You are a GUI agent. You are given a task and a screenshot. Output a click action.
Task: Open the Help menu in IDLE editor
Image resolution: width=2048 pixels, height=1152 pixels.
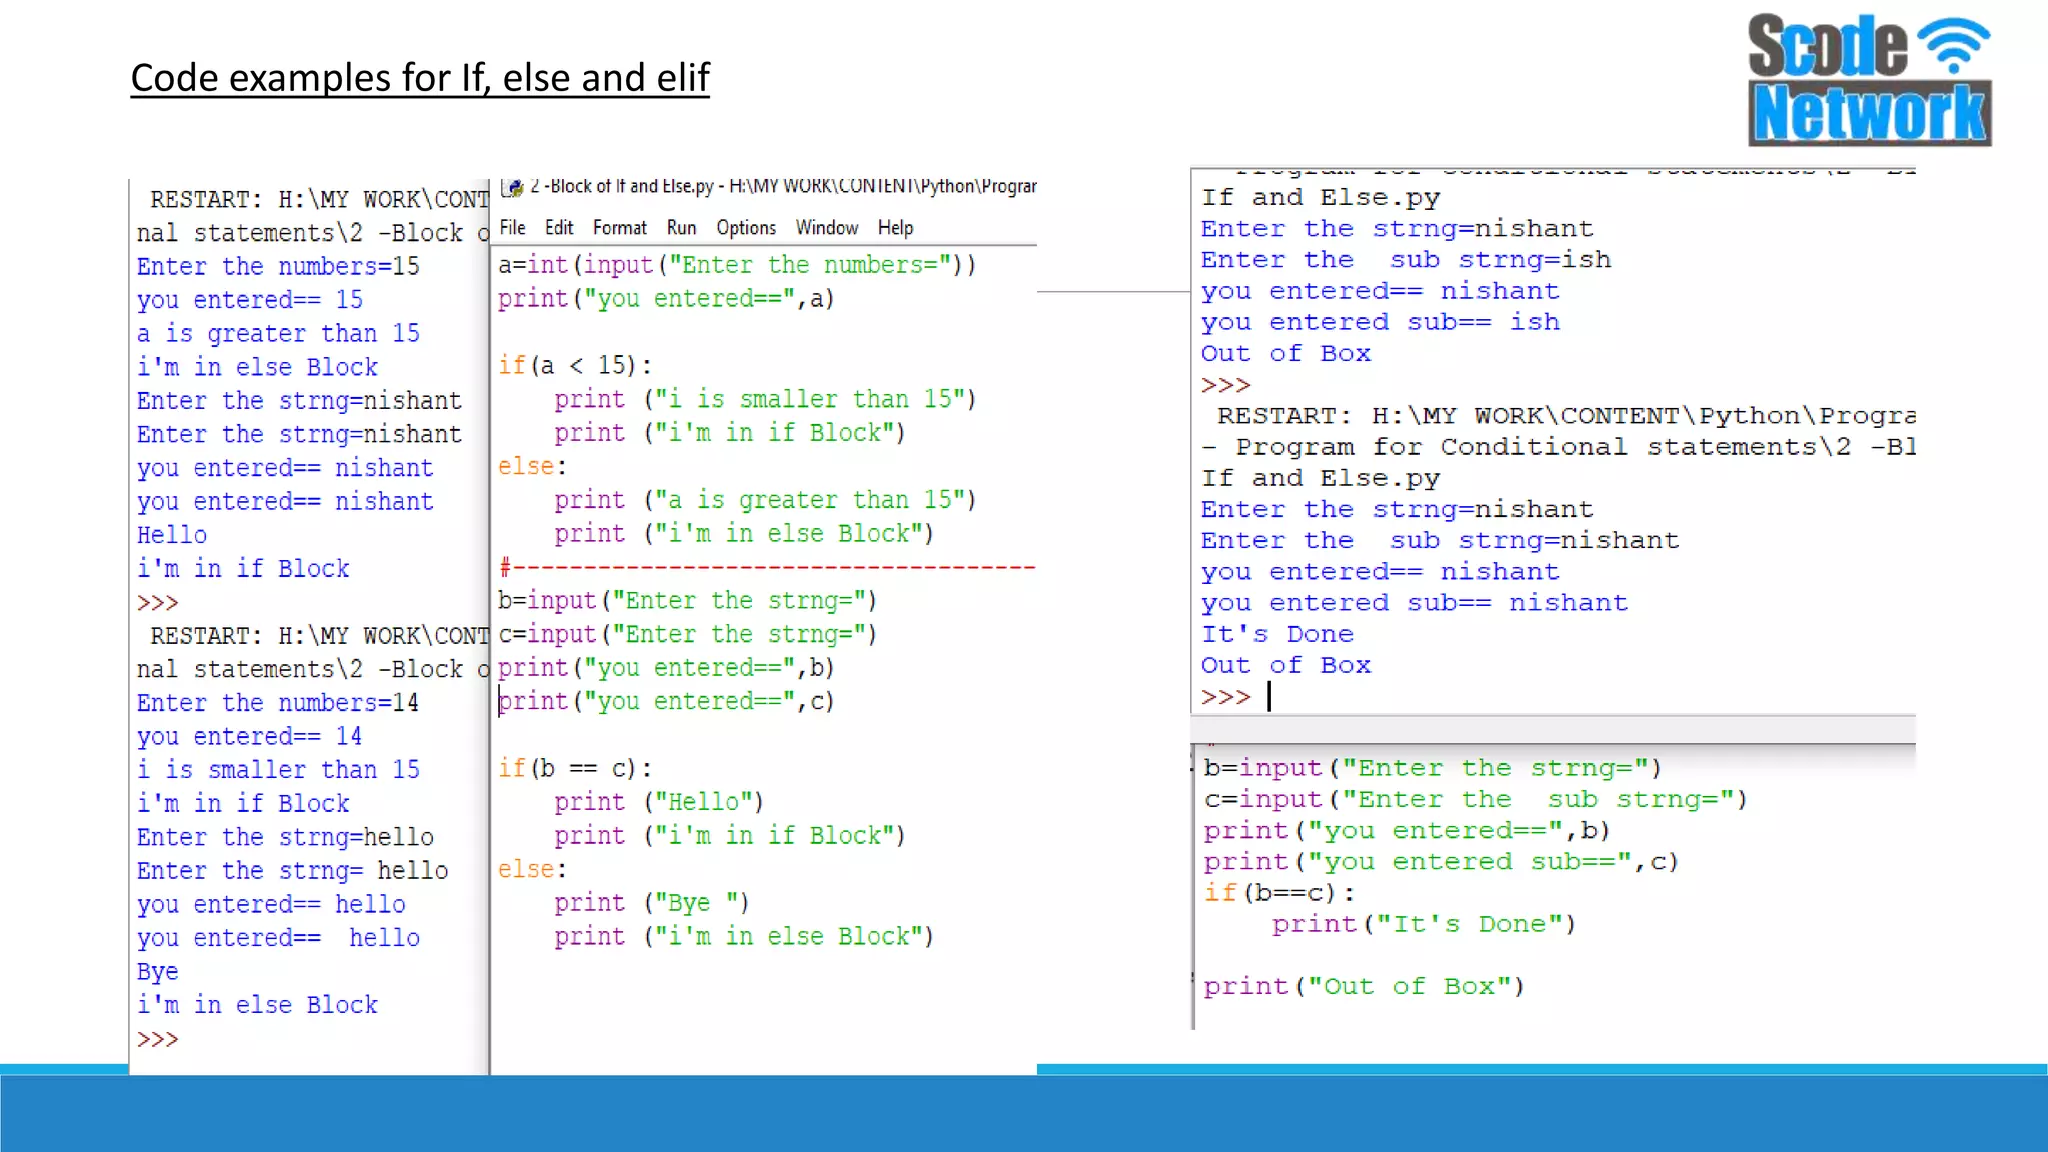point(896,228)
